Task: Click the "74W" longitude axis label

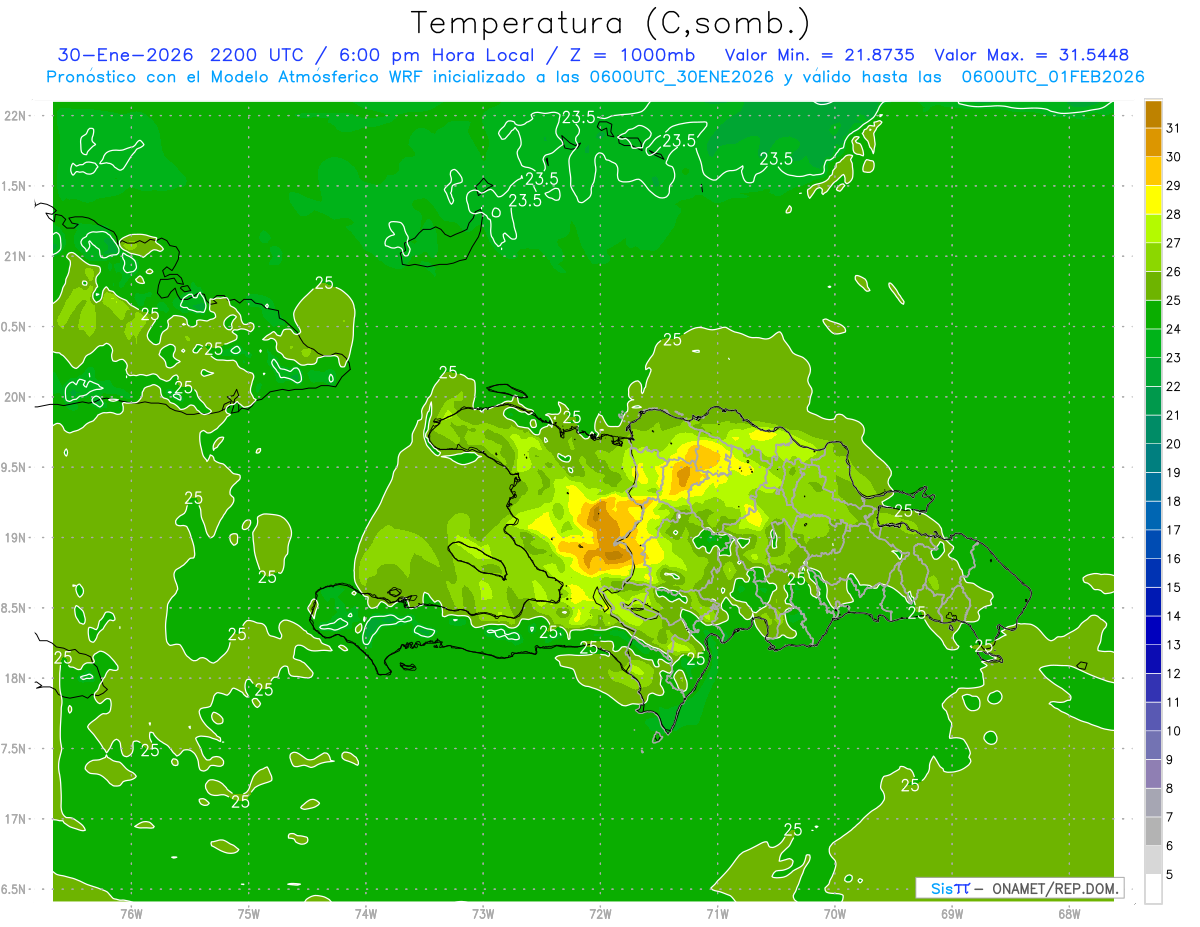Action: pos(366,913)
